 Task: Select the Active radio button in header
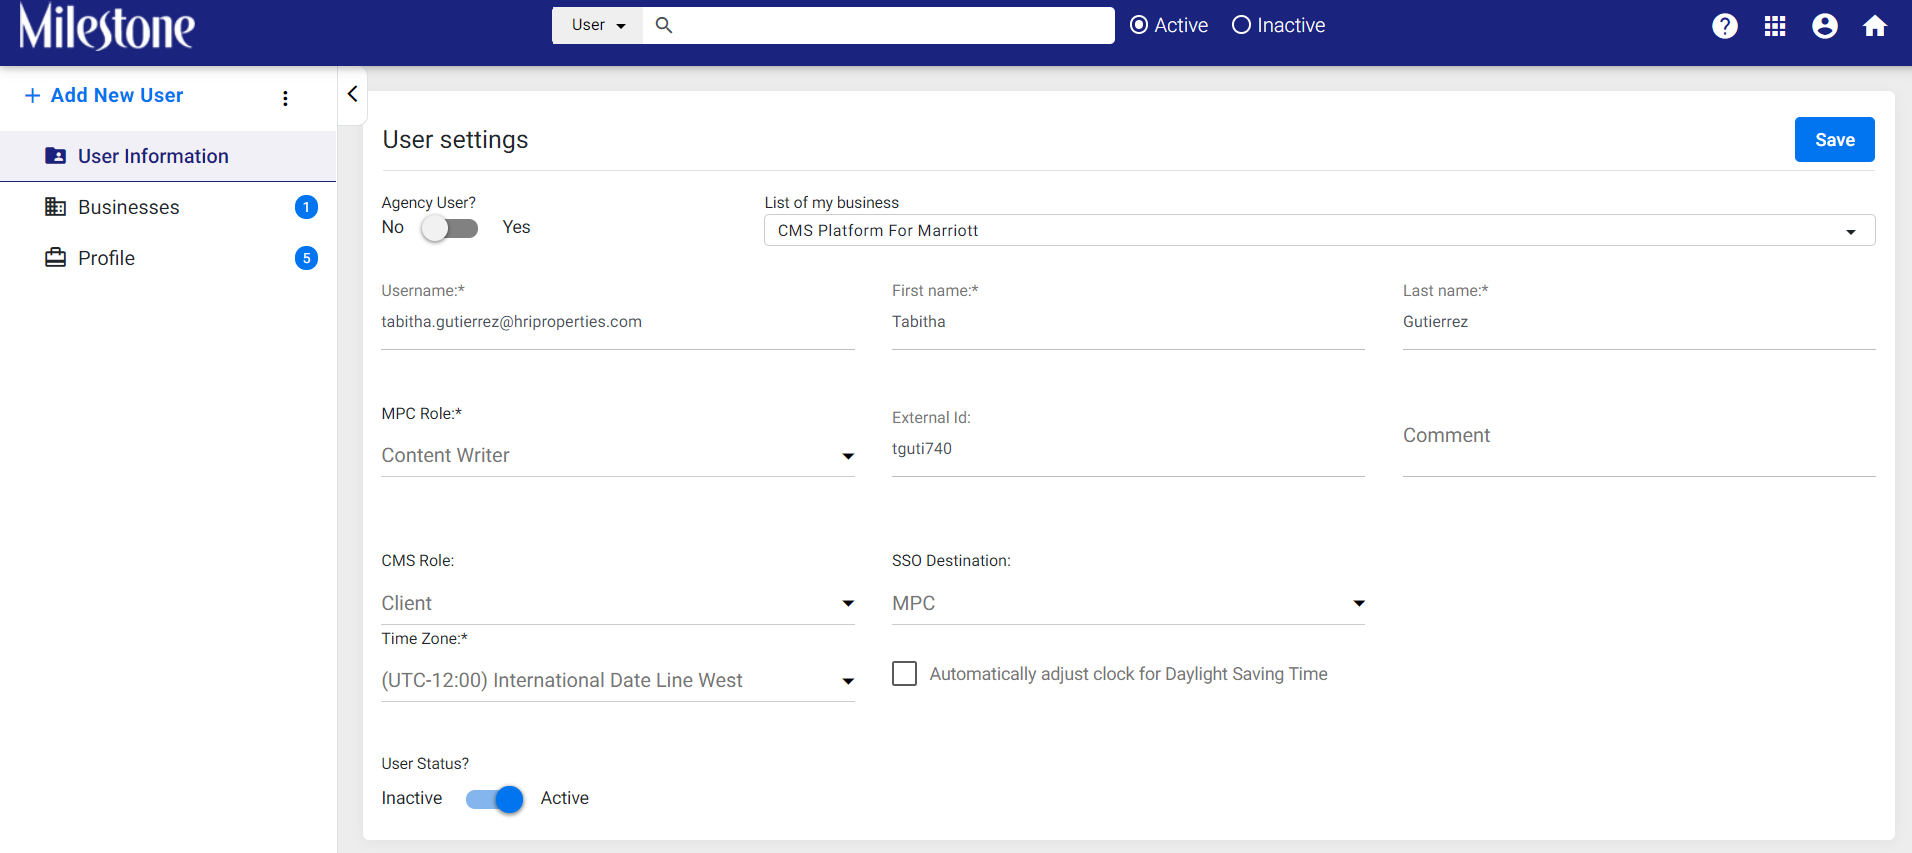(x=1139, y=25)
